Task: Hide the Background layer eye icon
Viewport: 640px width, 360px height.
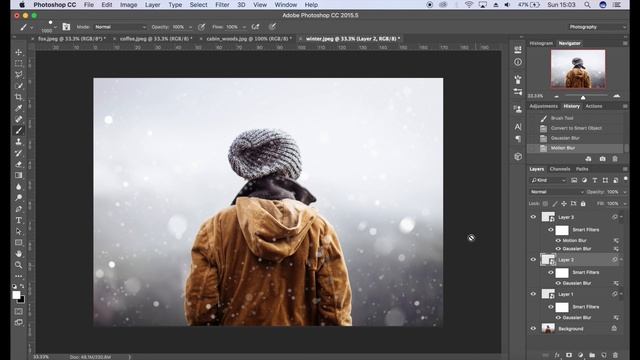Action: point(533,329)
